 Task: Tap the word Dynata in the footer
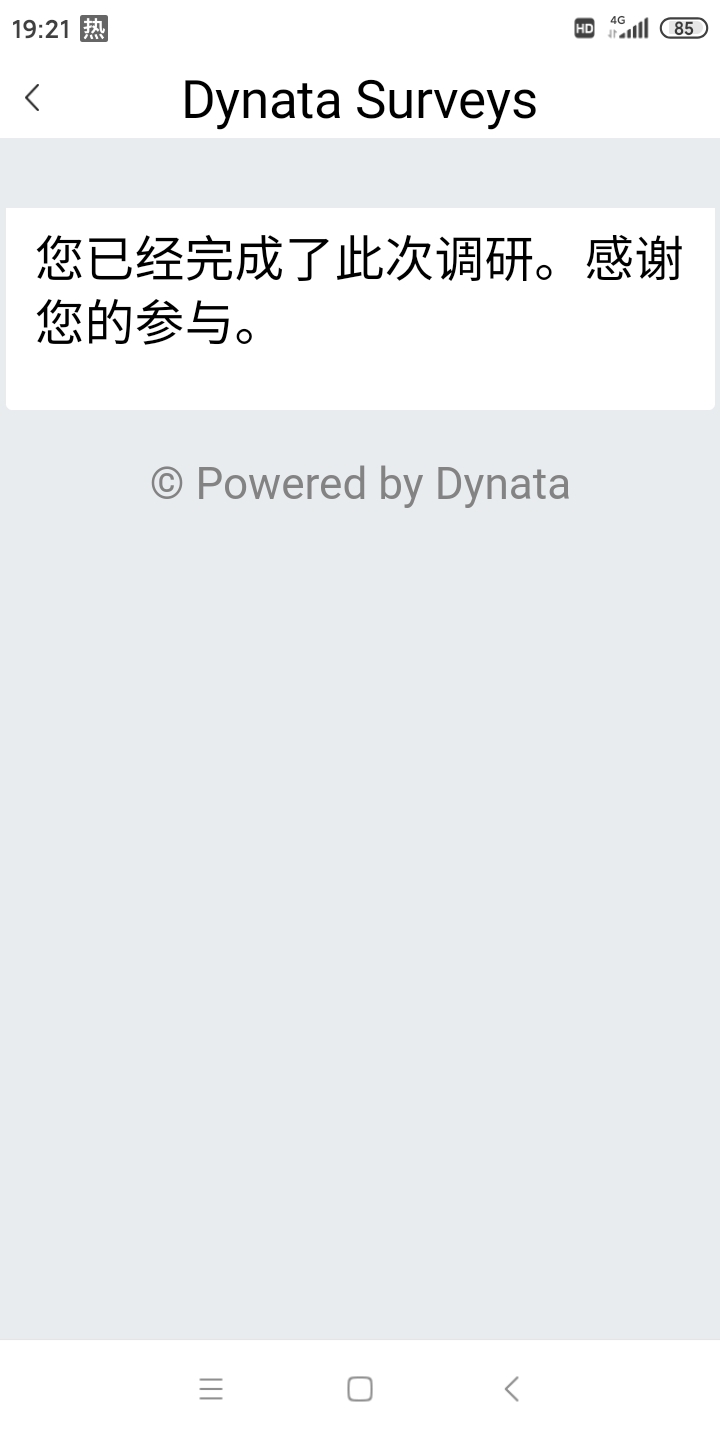503,484
